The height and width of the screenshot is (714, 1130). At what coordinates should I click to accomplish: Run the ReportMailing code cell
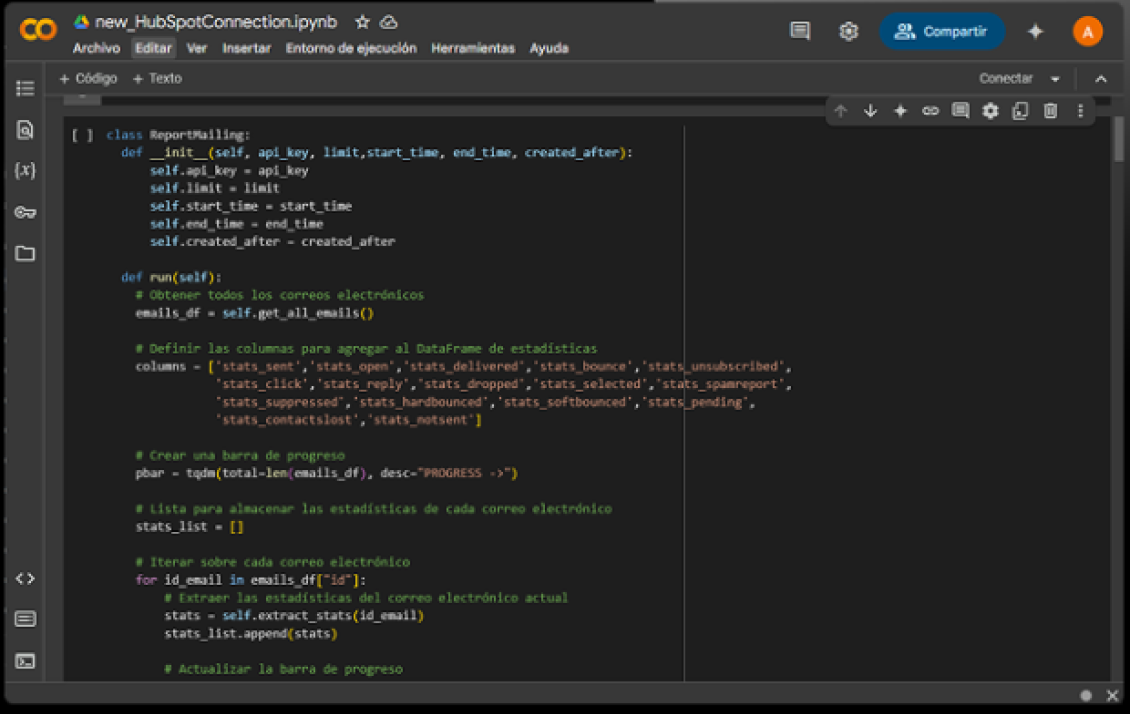82,135
